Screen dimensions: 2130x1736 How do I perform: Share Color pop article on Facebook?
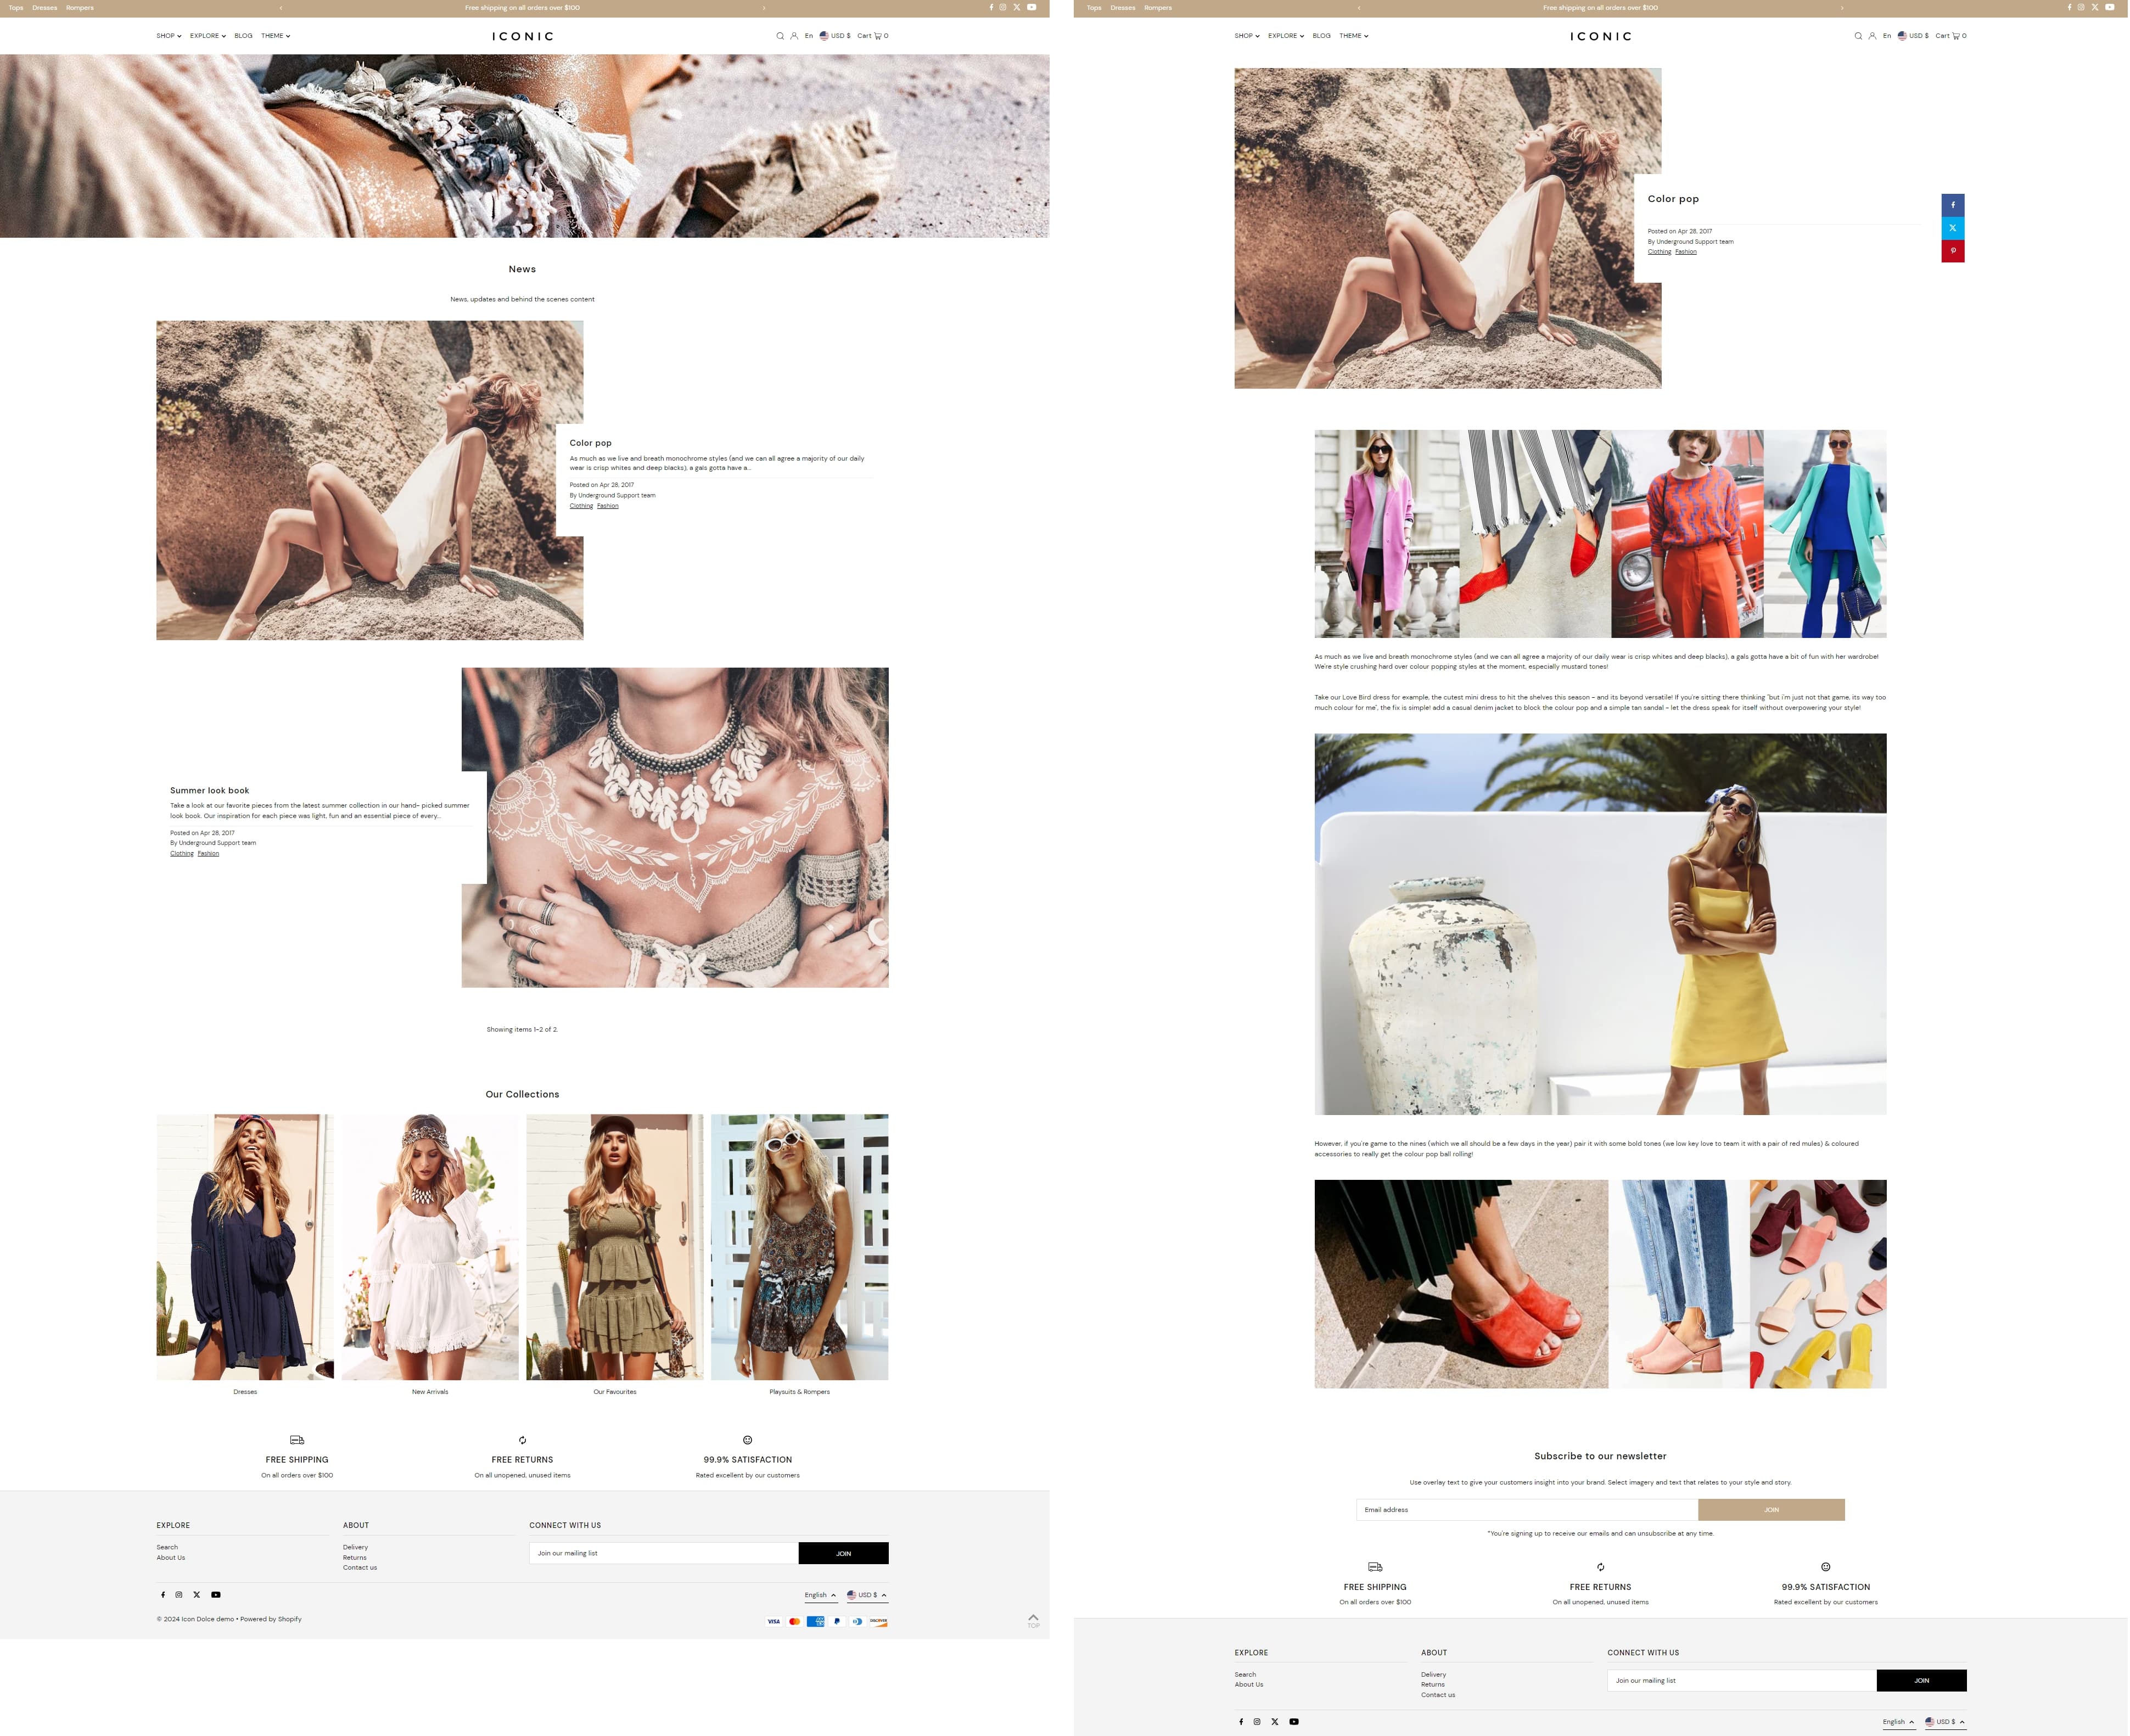(x=1952, y=205)
